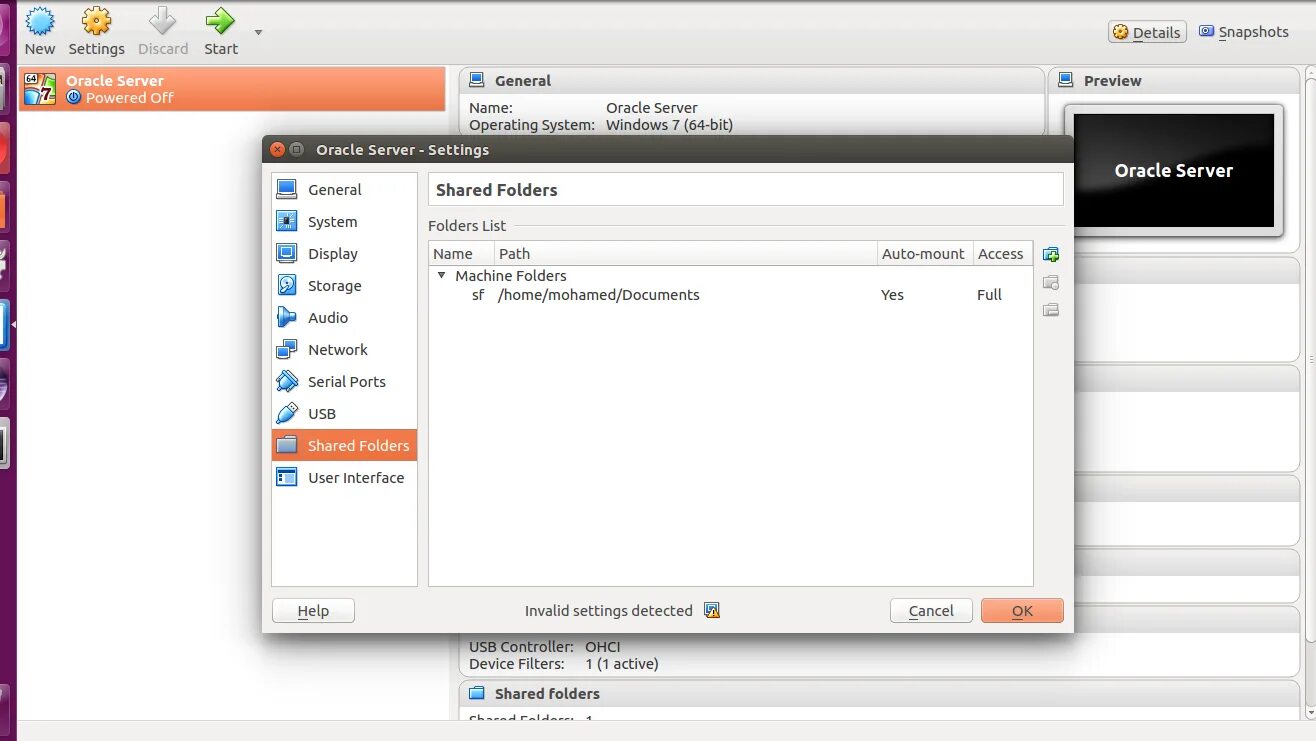Open the Start button dropdown arrow
1316x741 pixels.
[258, 32]
